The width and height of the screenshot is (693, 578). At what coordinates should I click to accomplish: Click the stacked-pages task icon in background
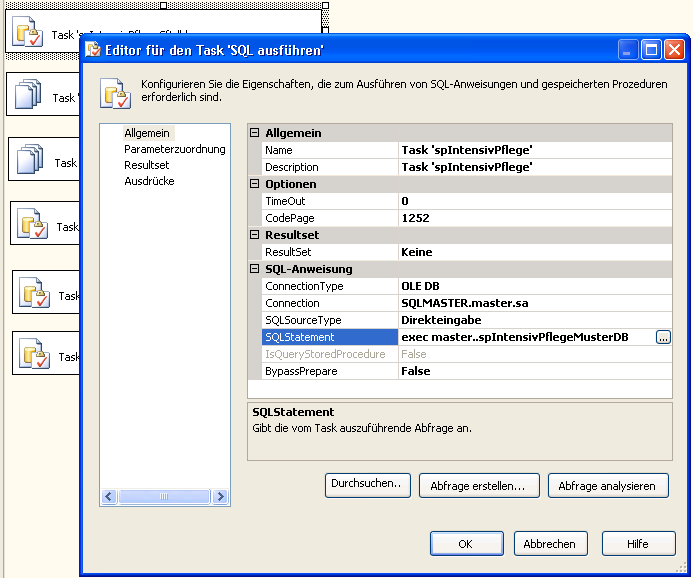28,96
